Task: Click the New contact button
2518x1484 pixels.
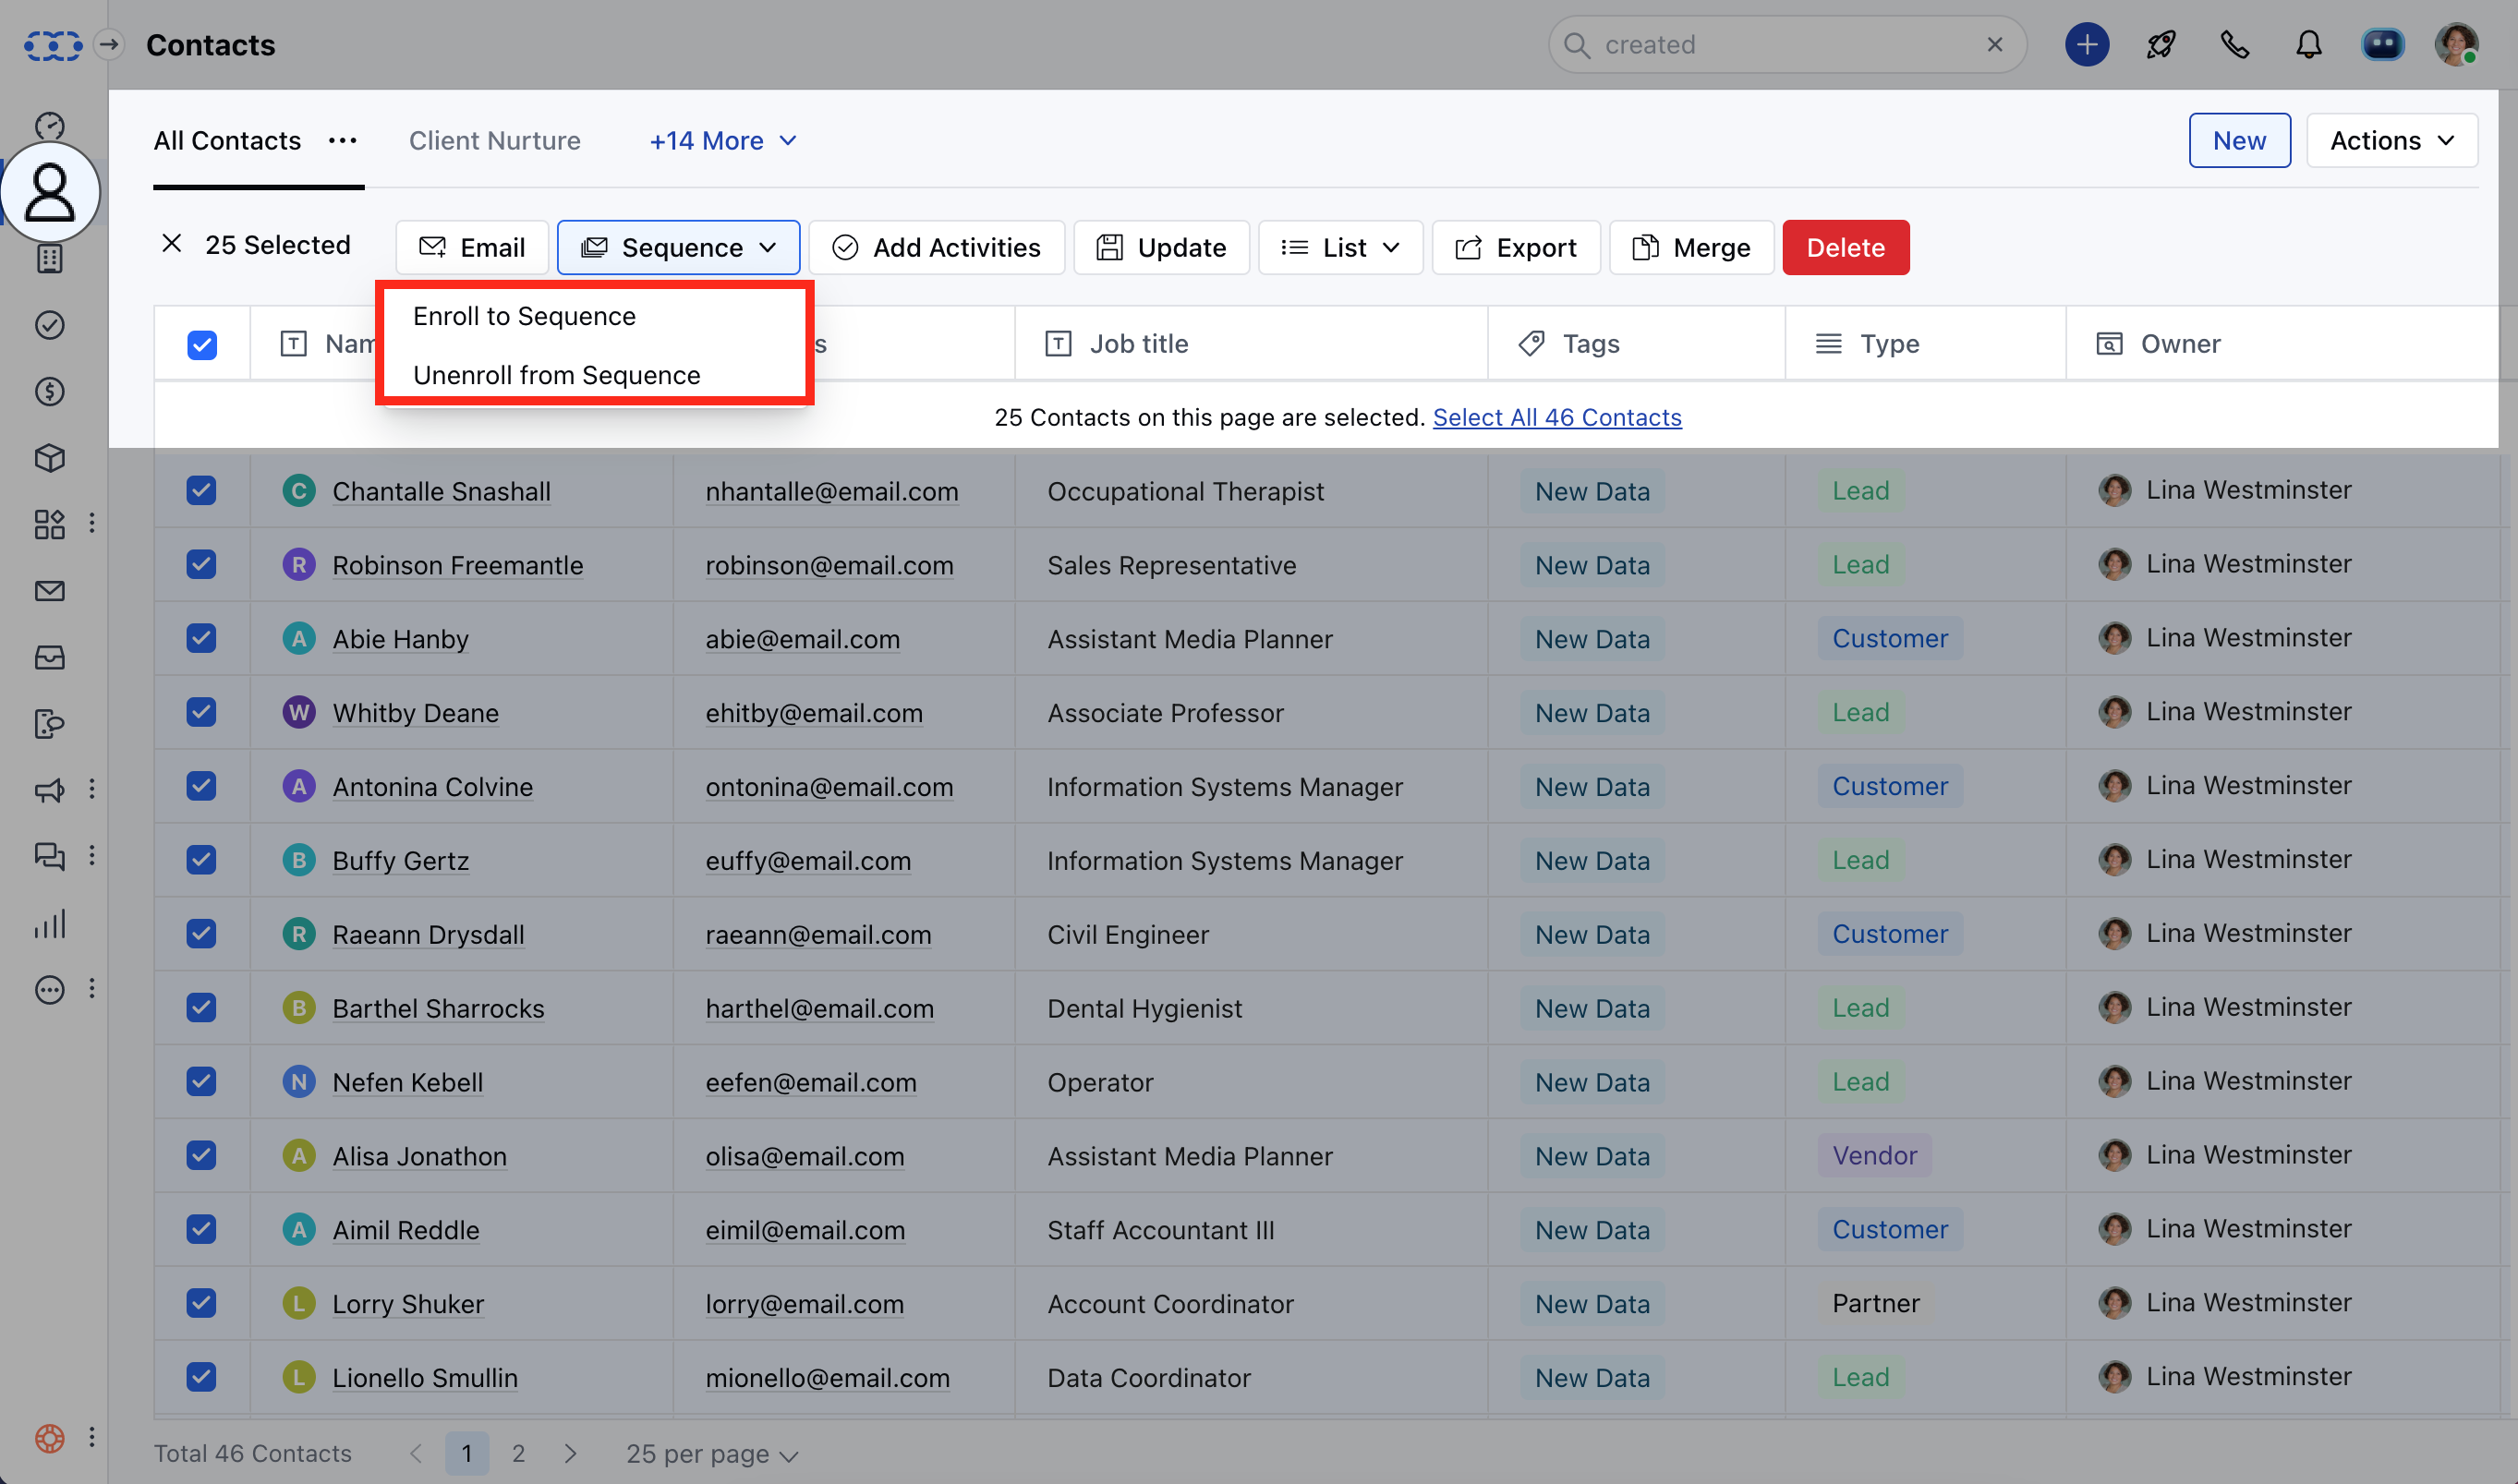Action: 2239,141
